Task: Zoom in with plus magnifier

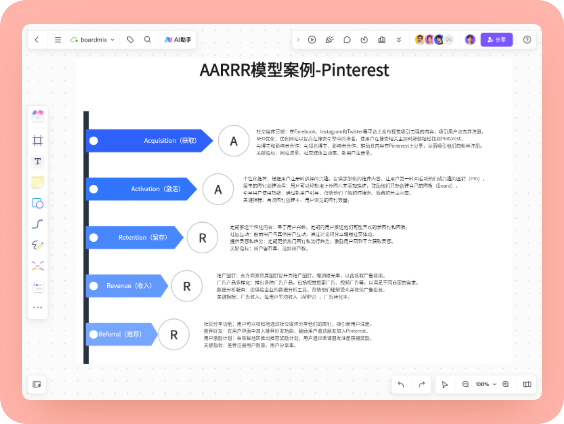Action: (x=505, y=384)
